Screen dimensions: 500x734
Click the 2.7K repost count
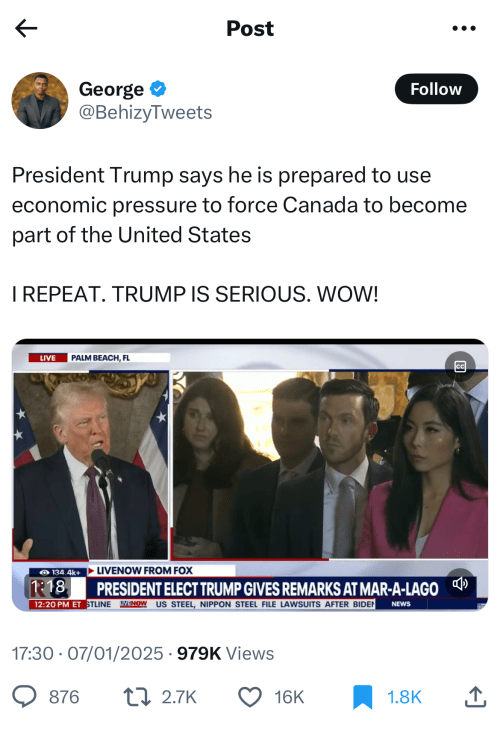179,697
